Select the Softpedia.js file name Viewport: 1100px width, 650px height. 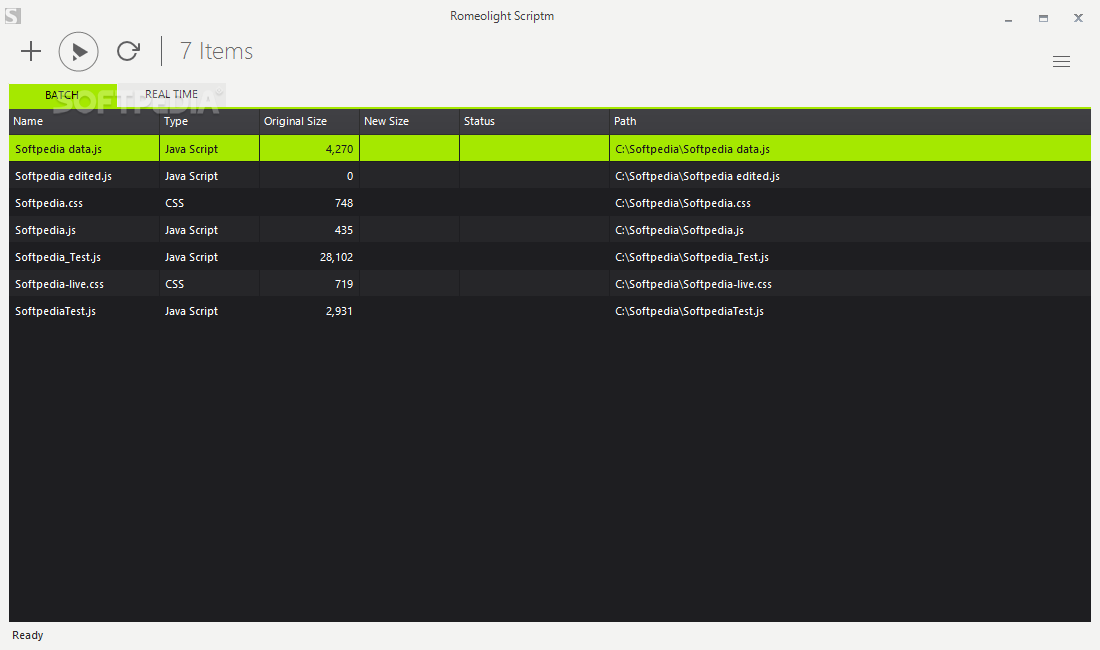[46, 230]
